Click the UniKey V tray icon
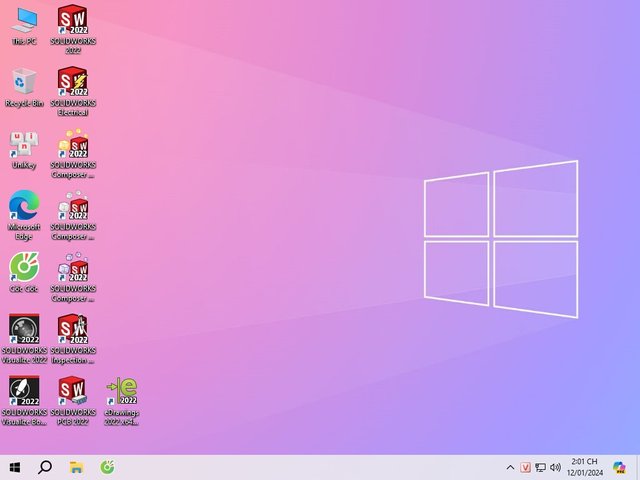 [x=525, y=468]
